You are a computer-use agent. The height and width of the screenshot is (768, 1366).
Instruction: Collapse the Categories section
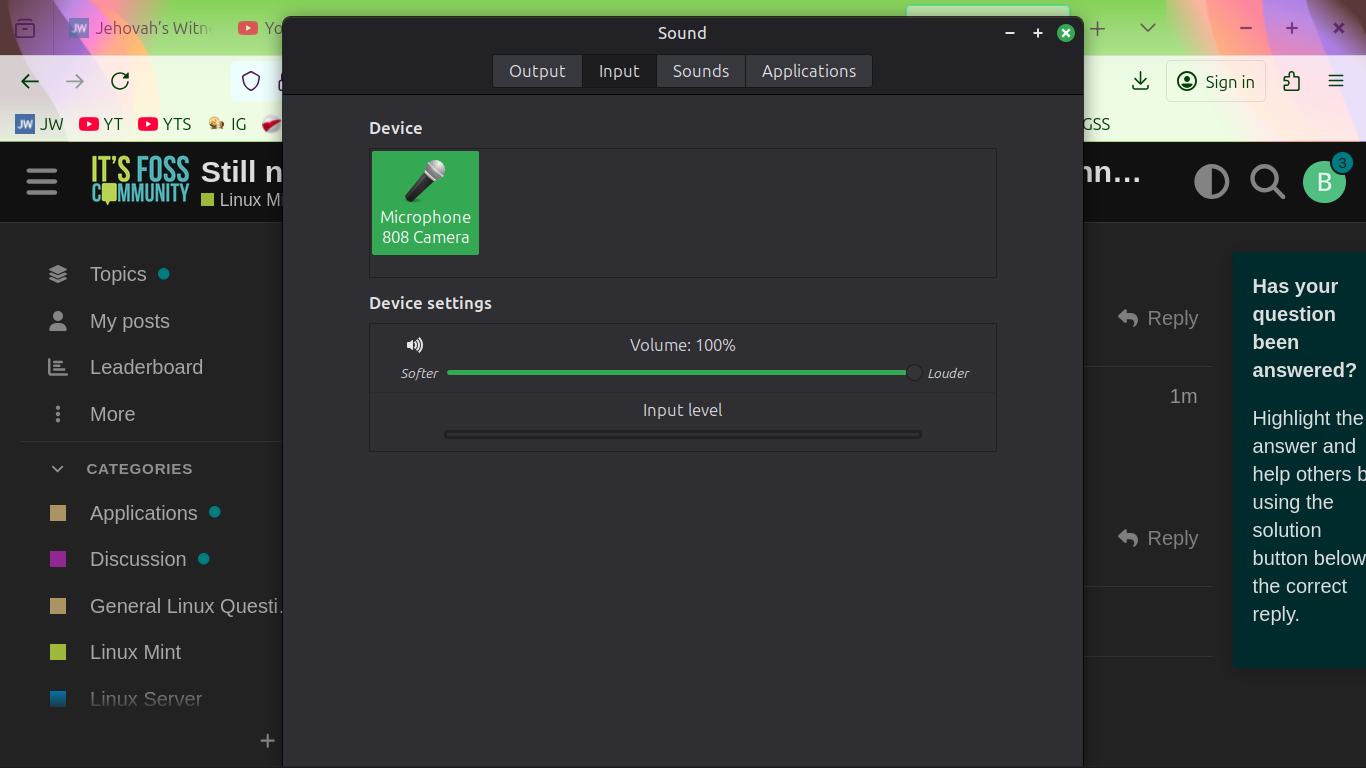pos(58,469)
